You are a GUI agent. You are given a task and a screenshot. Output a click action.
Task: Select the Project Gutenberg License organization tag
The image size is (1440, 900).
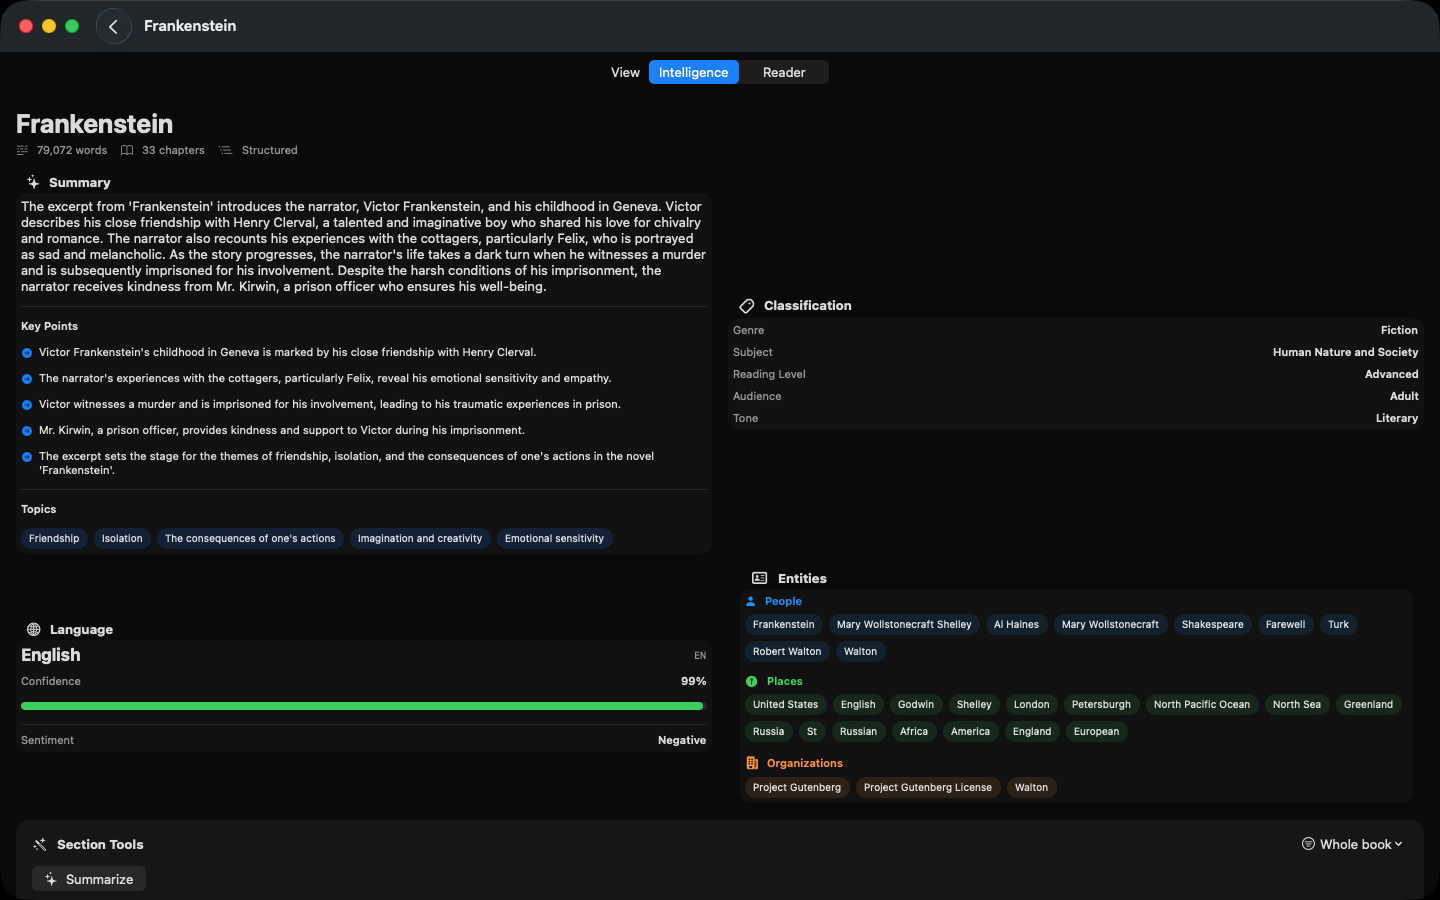[928, 787]
